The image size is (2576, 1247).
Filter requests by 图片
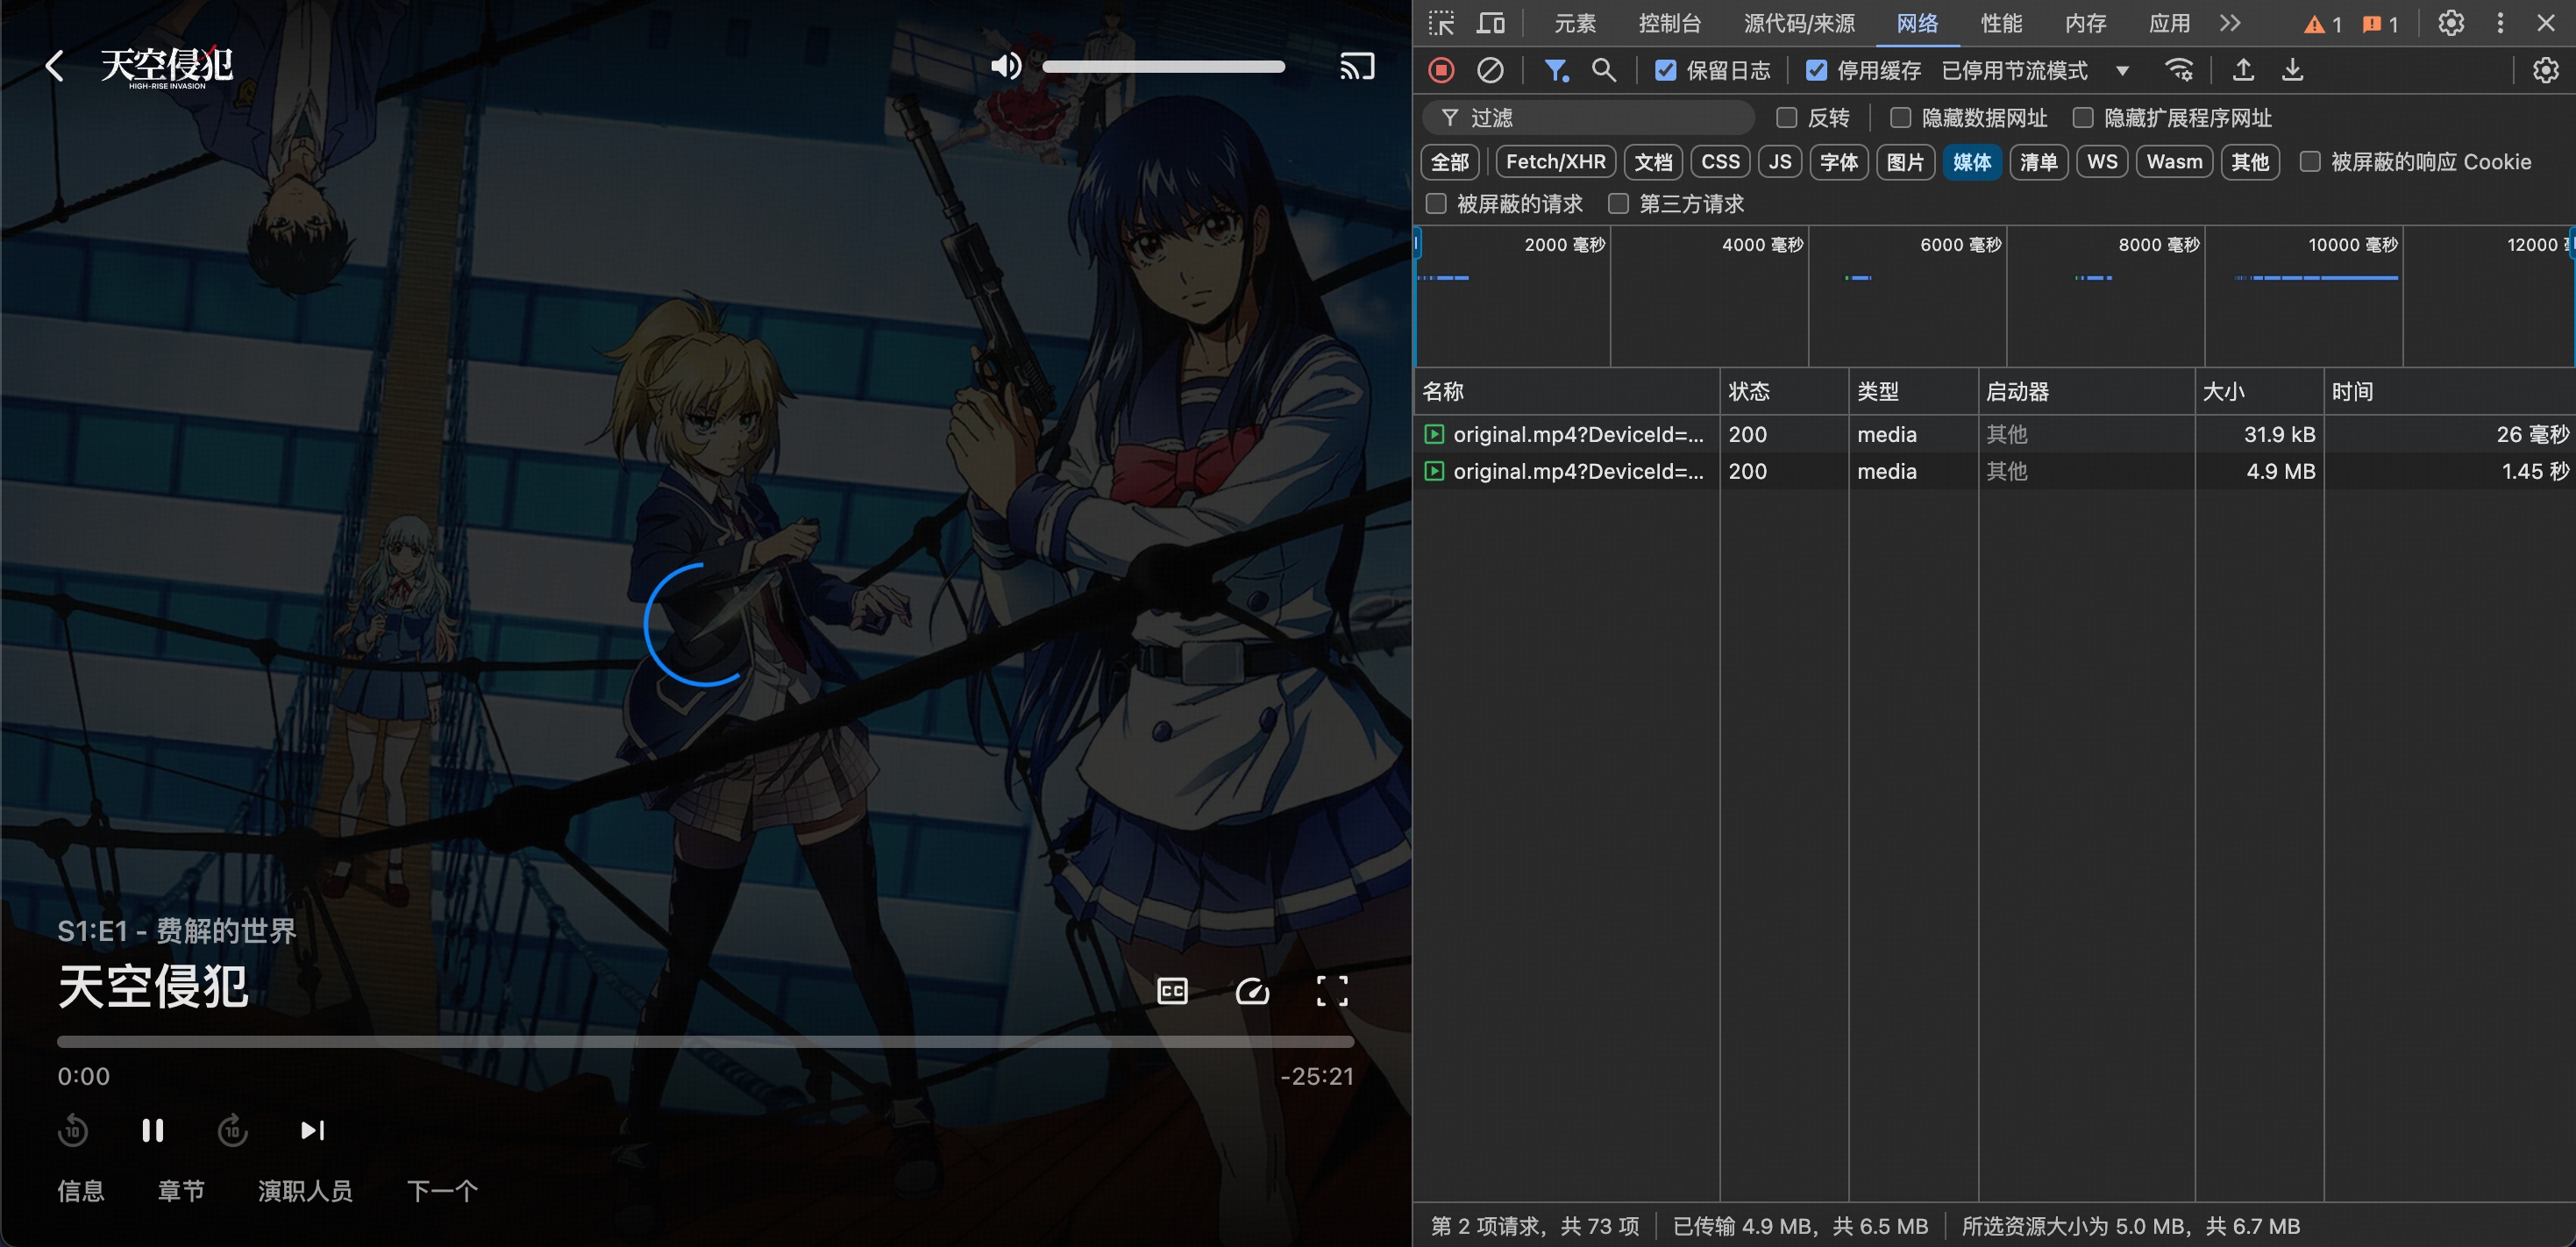pyautogui.click(x=1905, y=162)
